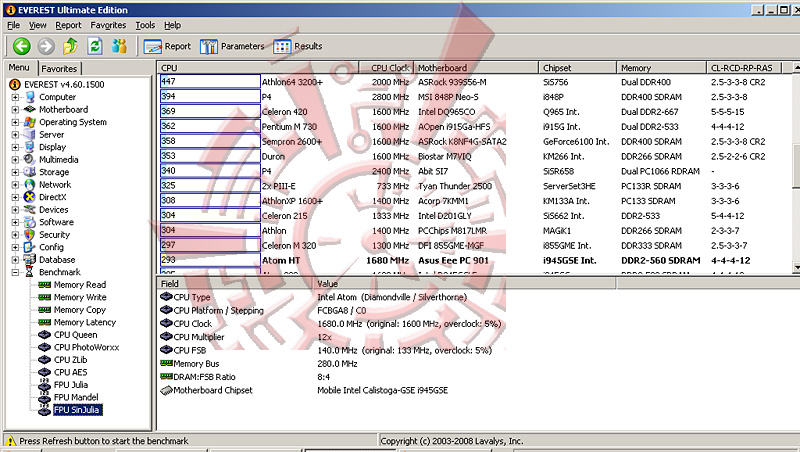Expand the Network tree node
The width and height of the screenshot is (800, 452).
click(x=15, y=185)
